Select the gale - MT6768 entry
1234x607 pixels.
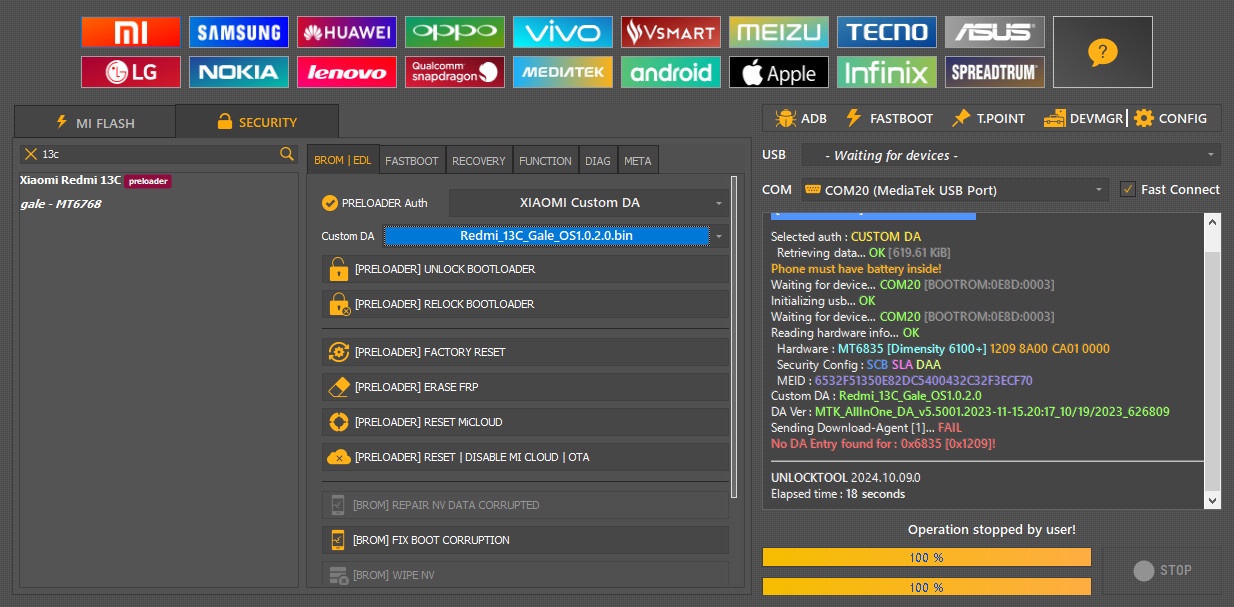pos(61,204)
